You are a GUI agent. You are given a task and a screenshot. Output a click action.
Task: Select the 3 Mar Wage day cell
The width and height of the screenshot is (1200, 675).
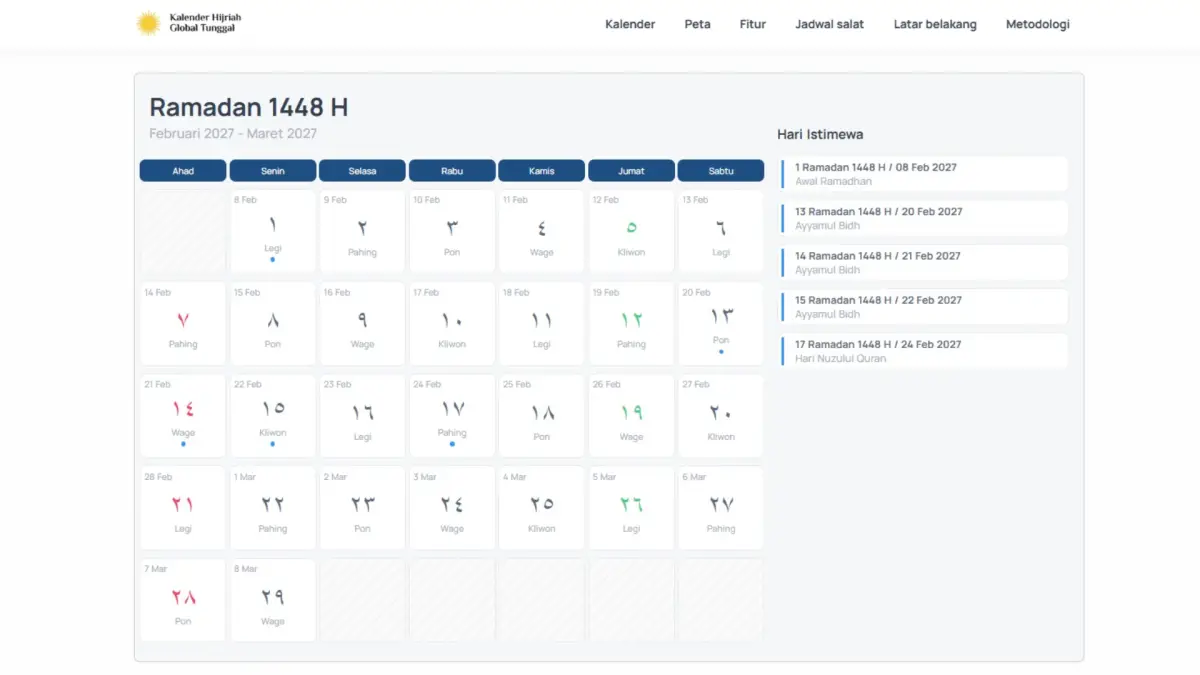(x=452, y=508)
